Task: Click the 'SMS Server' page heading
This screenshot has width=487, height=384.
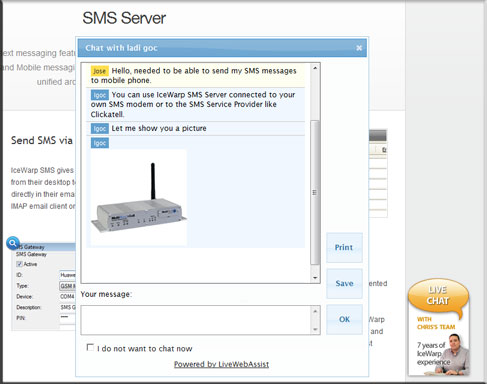Action: point(124,18)
